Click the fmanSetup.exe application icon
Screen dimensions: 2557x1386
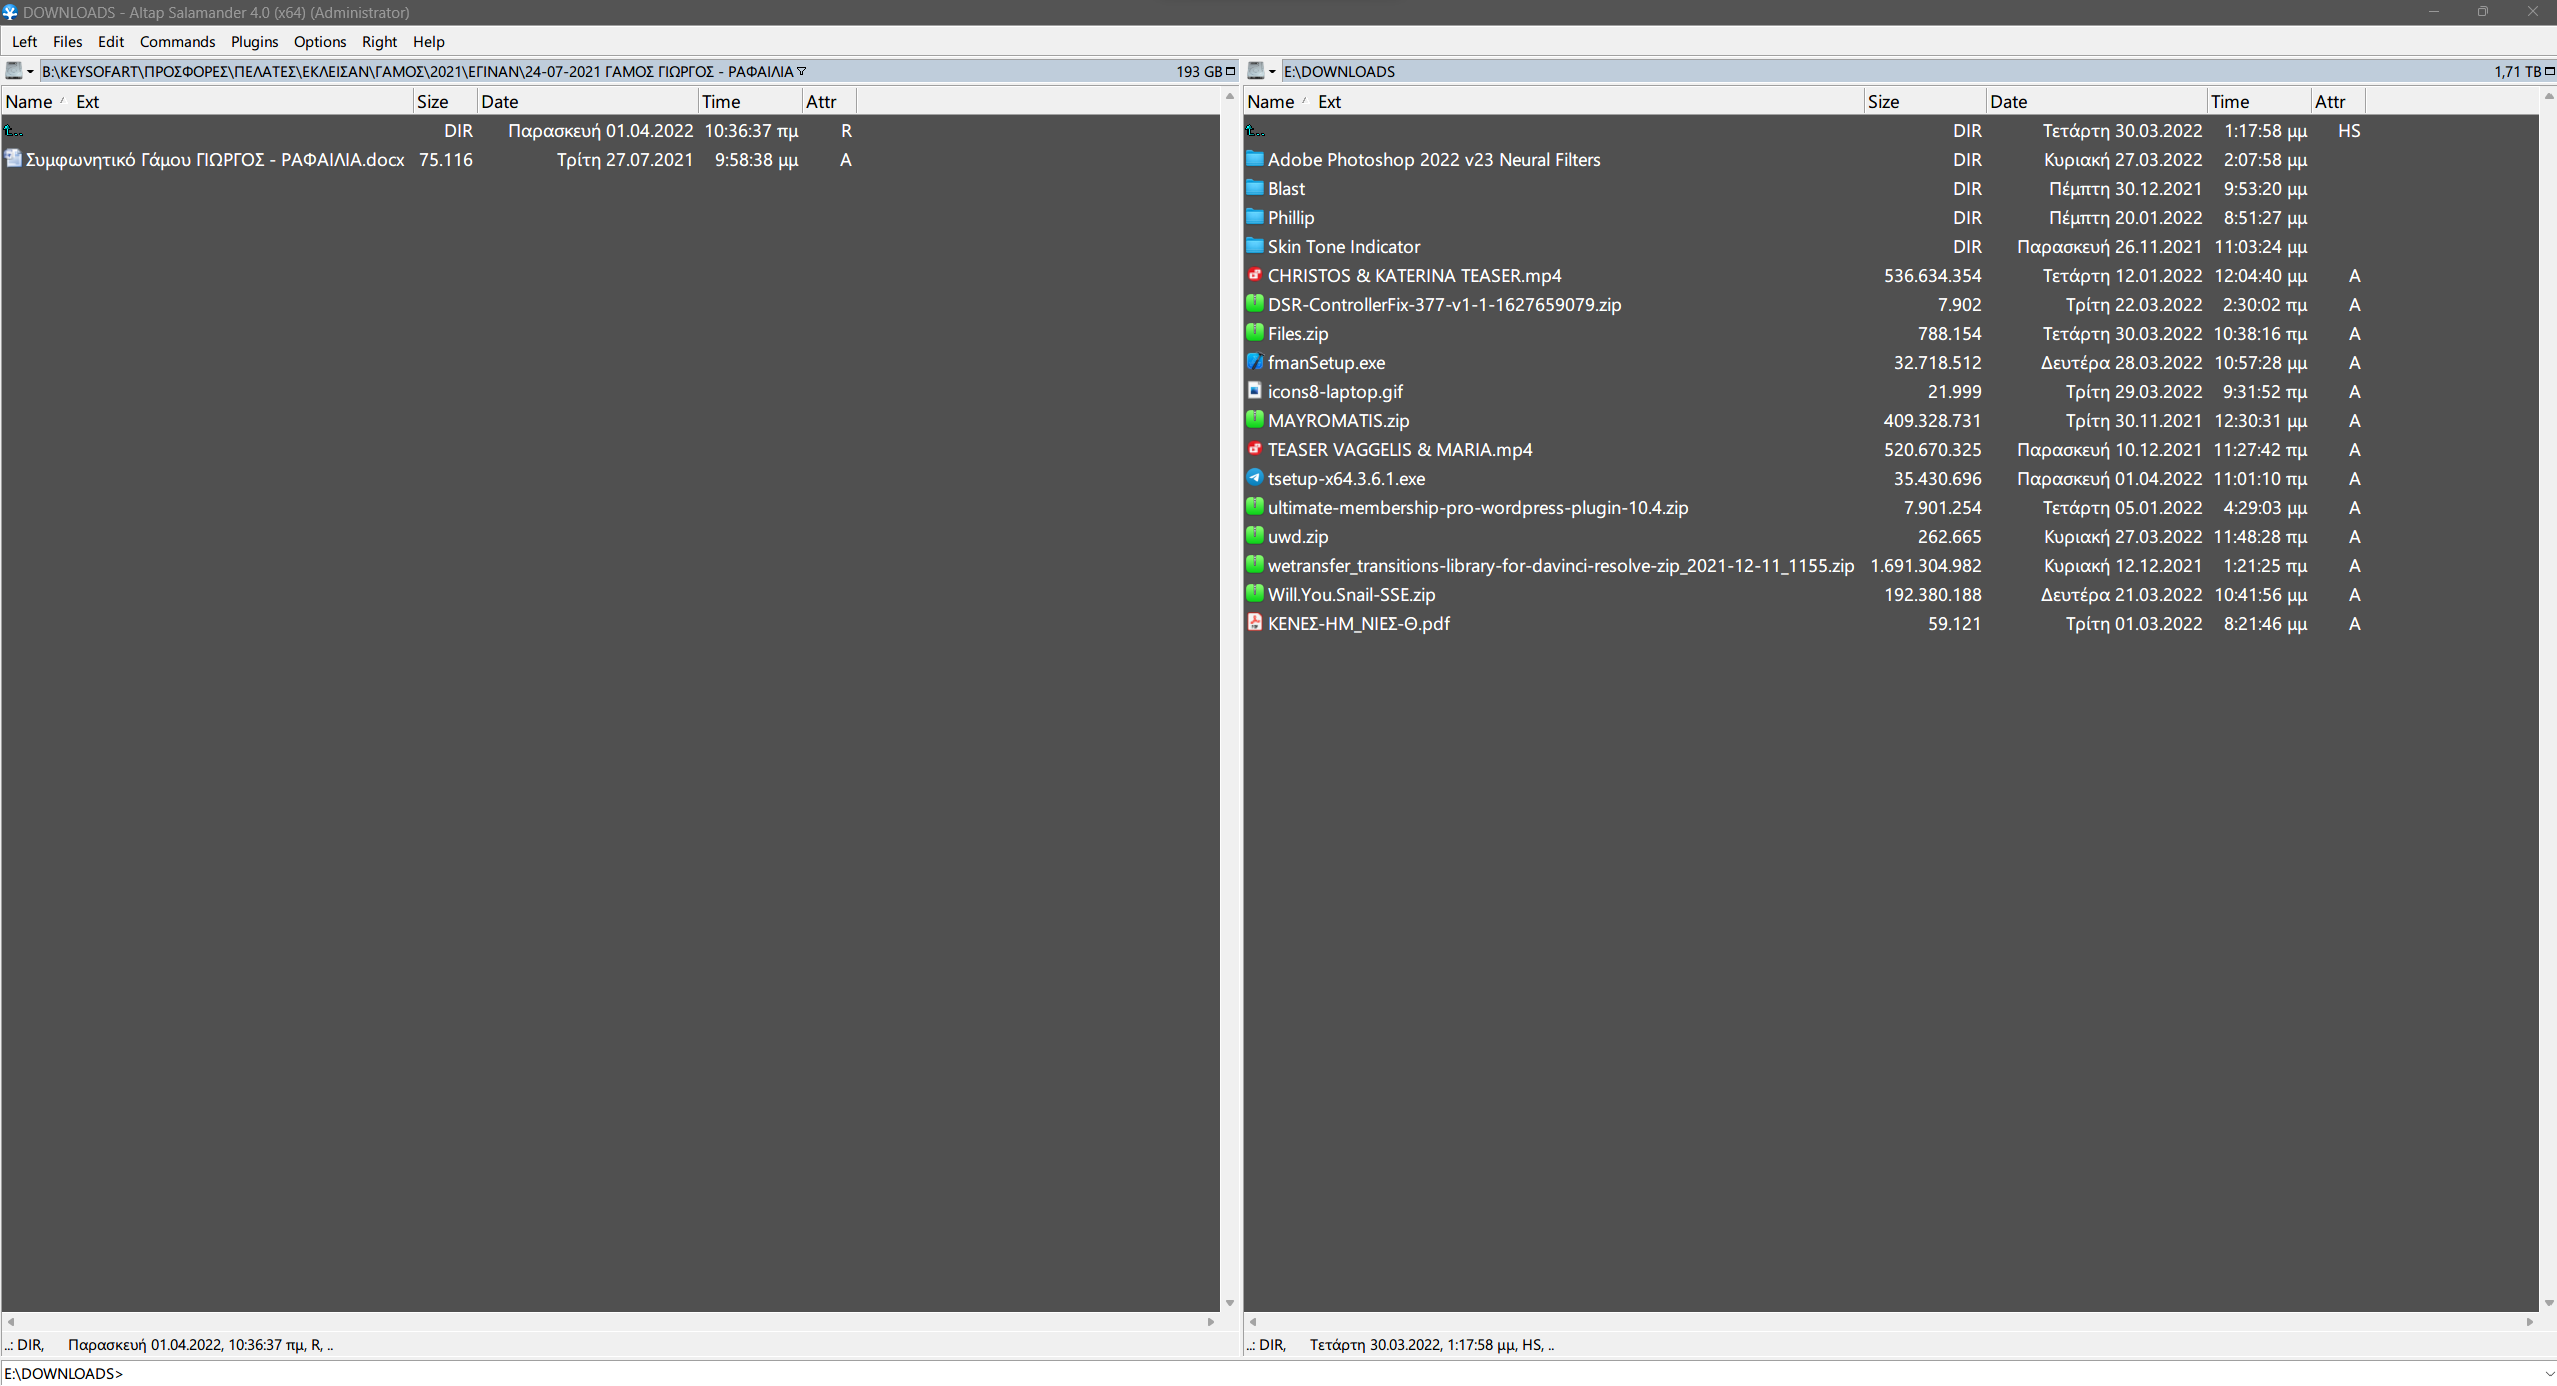(1254, 362)
